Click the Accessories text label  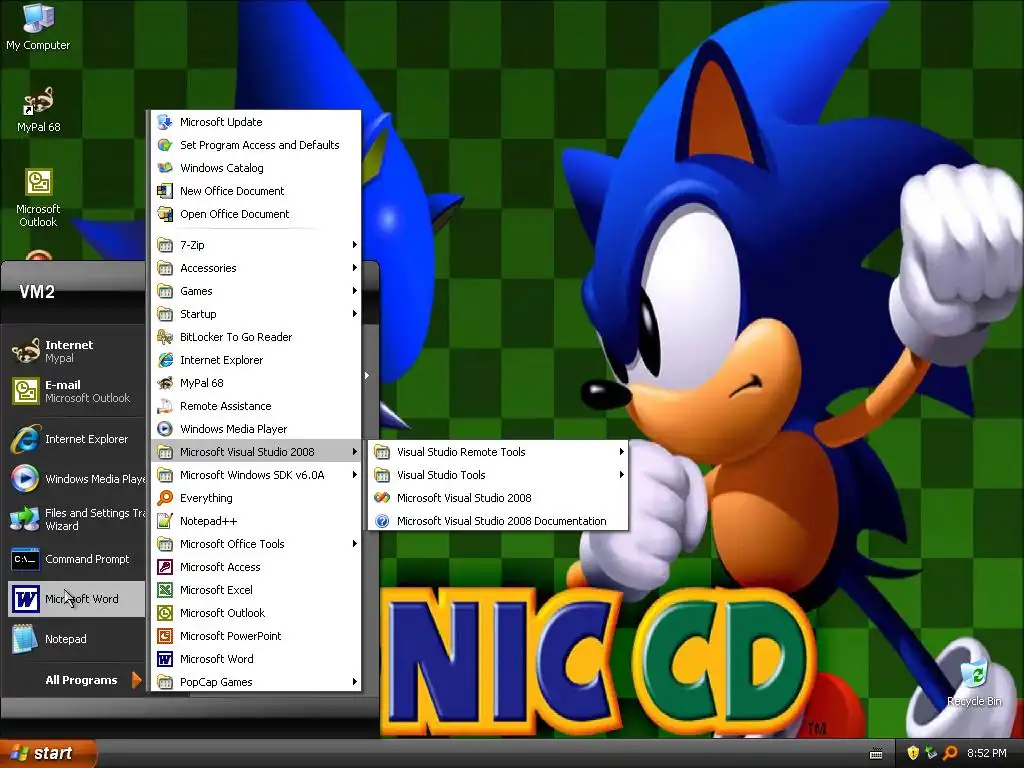click(208, 268)
